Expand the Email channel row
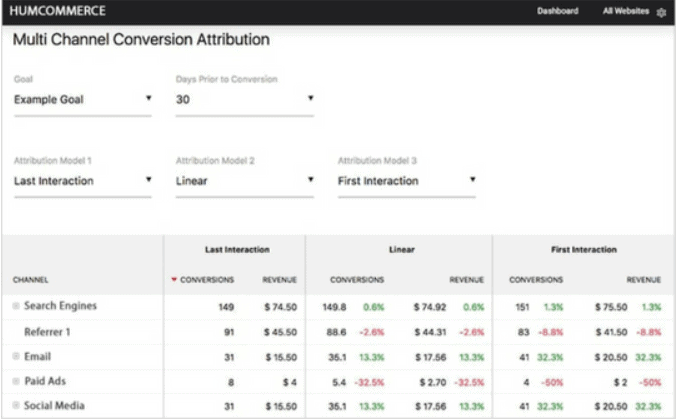The image size is (676, 420). coord(16,356)
